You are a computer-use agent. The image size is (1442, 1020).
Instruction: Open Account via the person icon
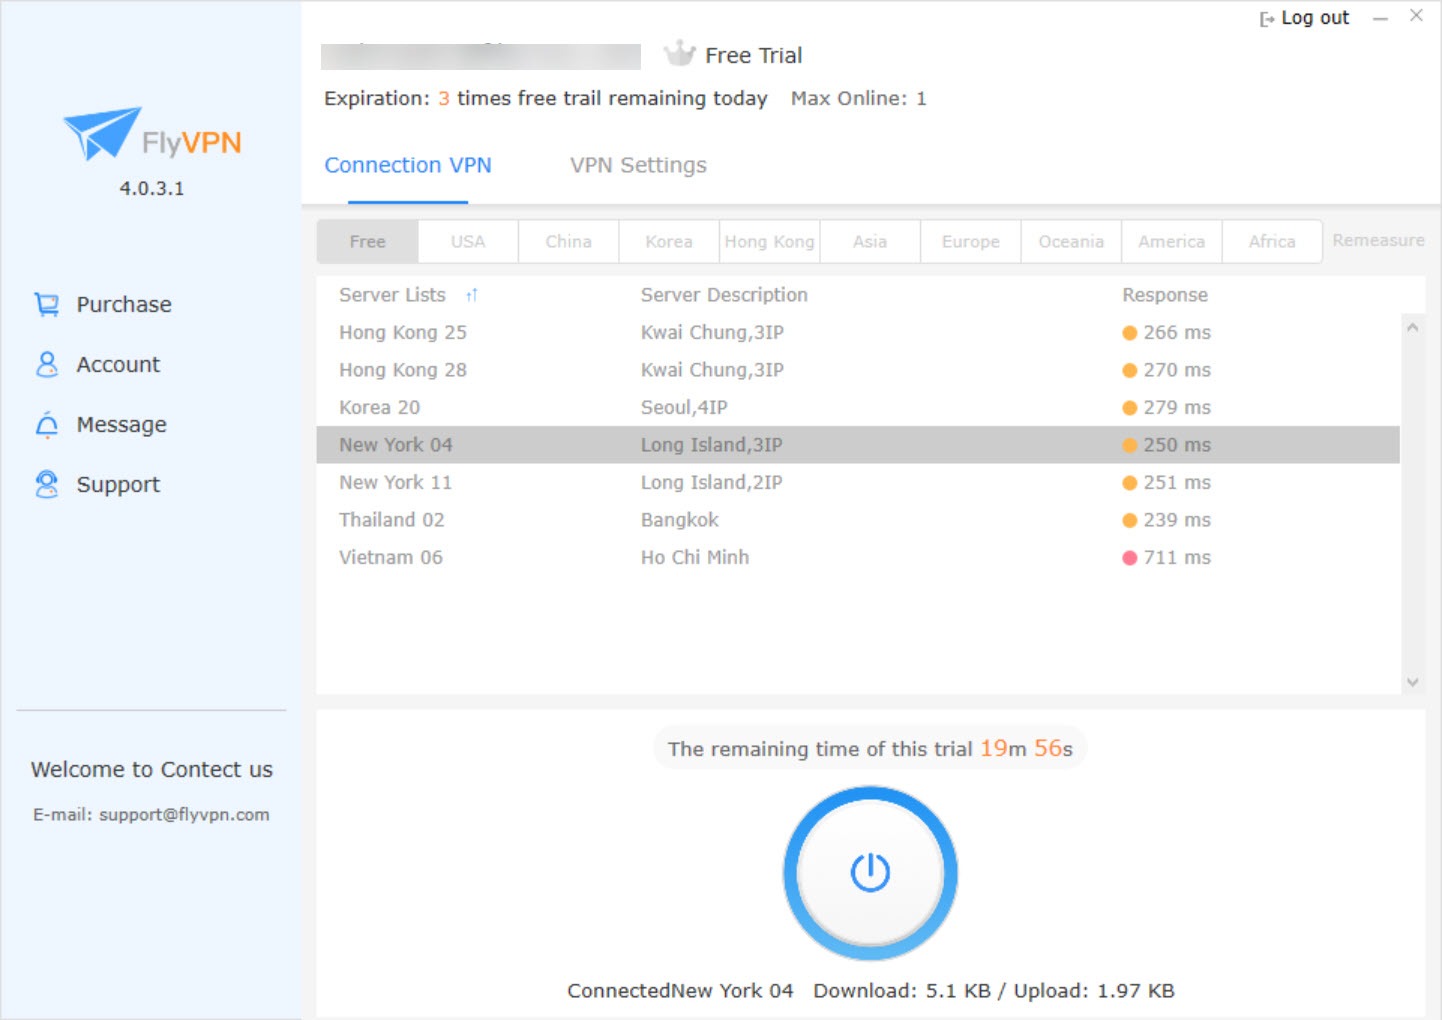[x=47, y=364]
